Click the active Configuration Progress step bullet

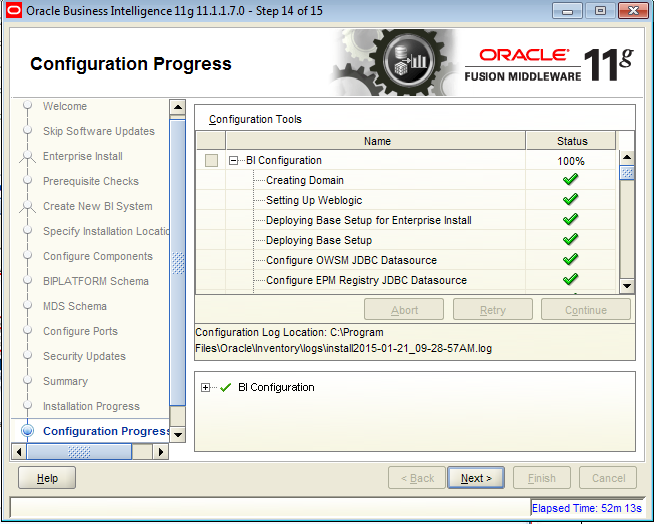tap(28, 431)
